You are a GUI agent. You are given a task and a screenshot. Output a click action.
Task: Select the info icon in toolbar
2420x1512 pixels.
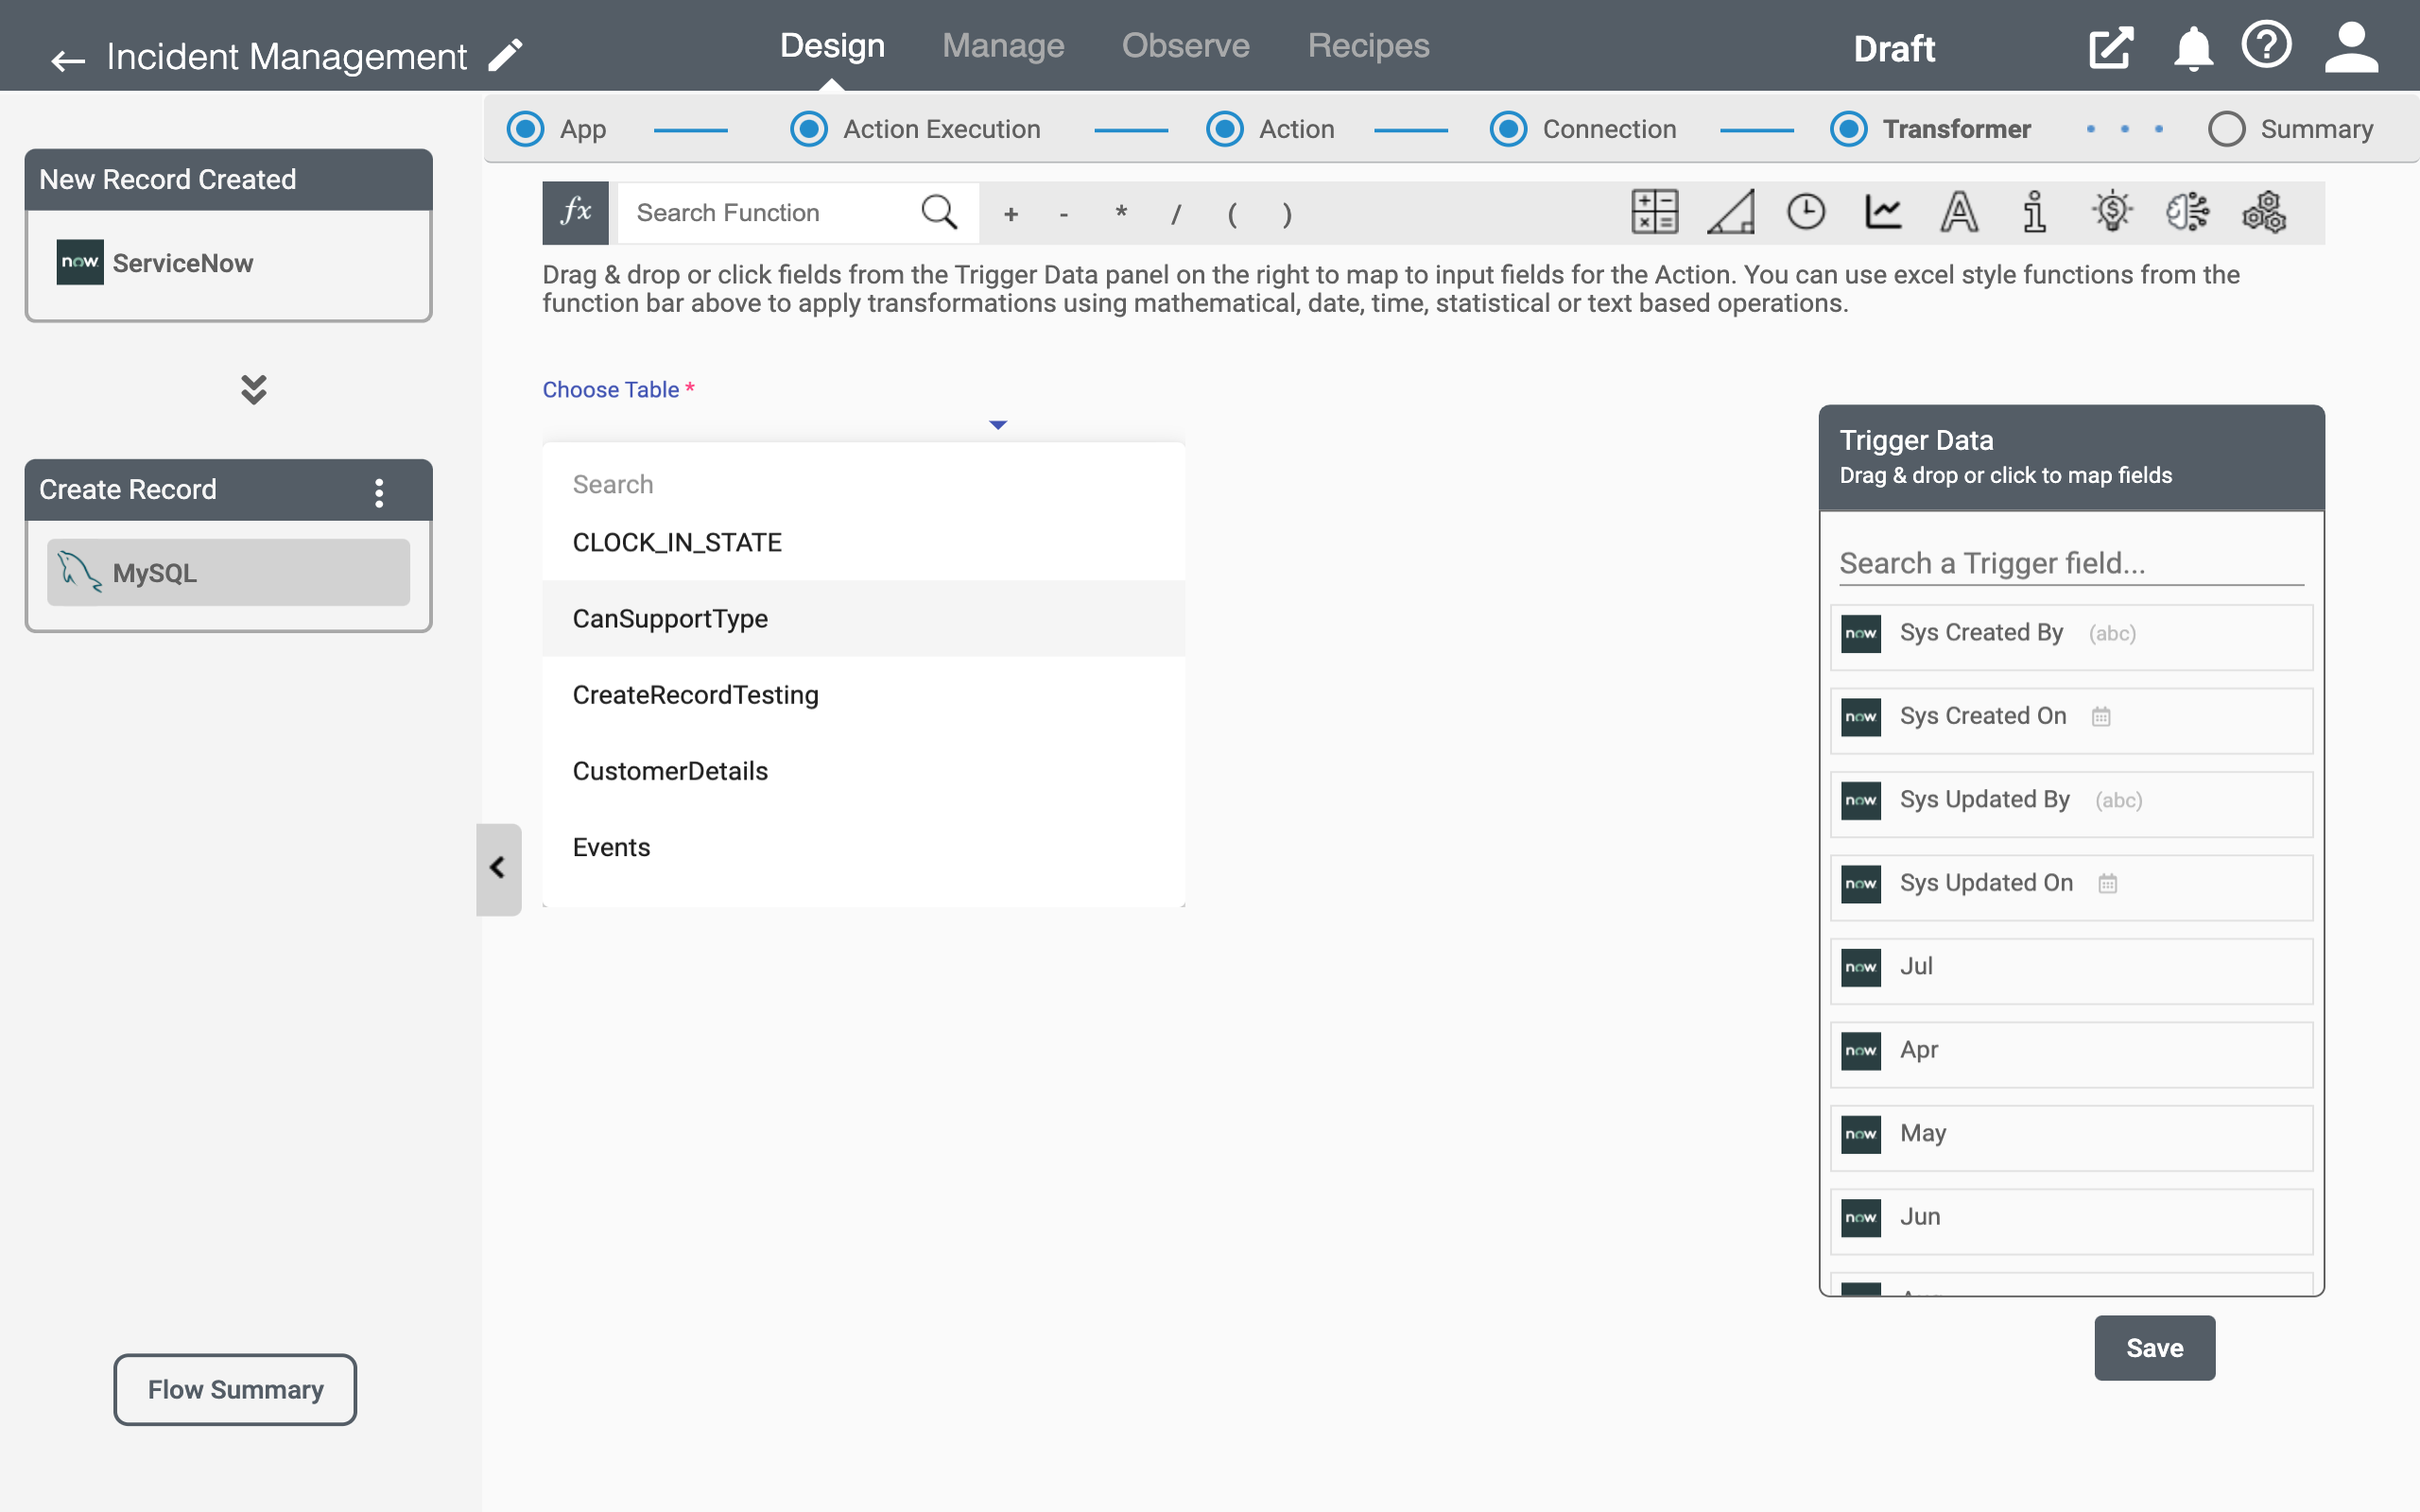tap(2033, 213)
